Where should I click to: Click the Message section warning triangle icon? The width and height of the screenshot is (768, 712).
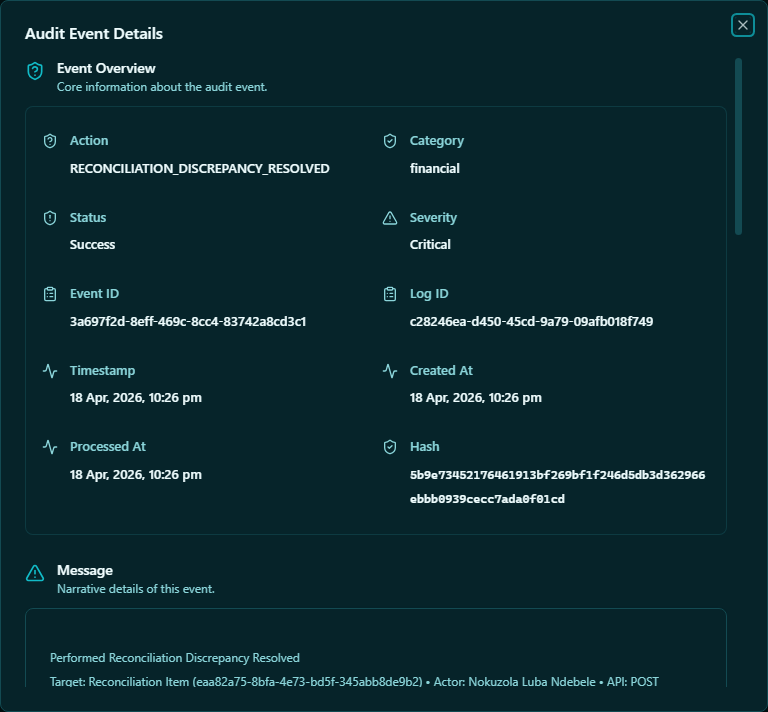(35, 573)
